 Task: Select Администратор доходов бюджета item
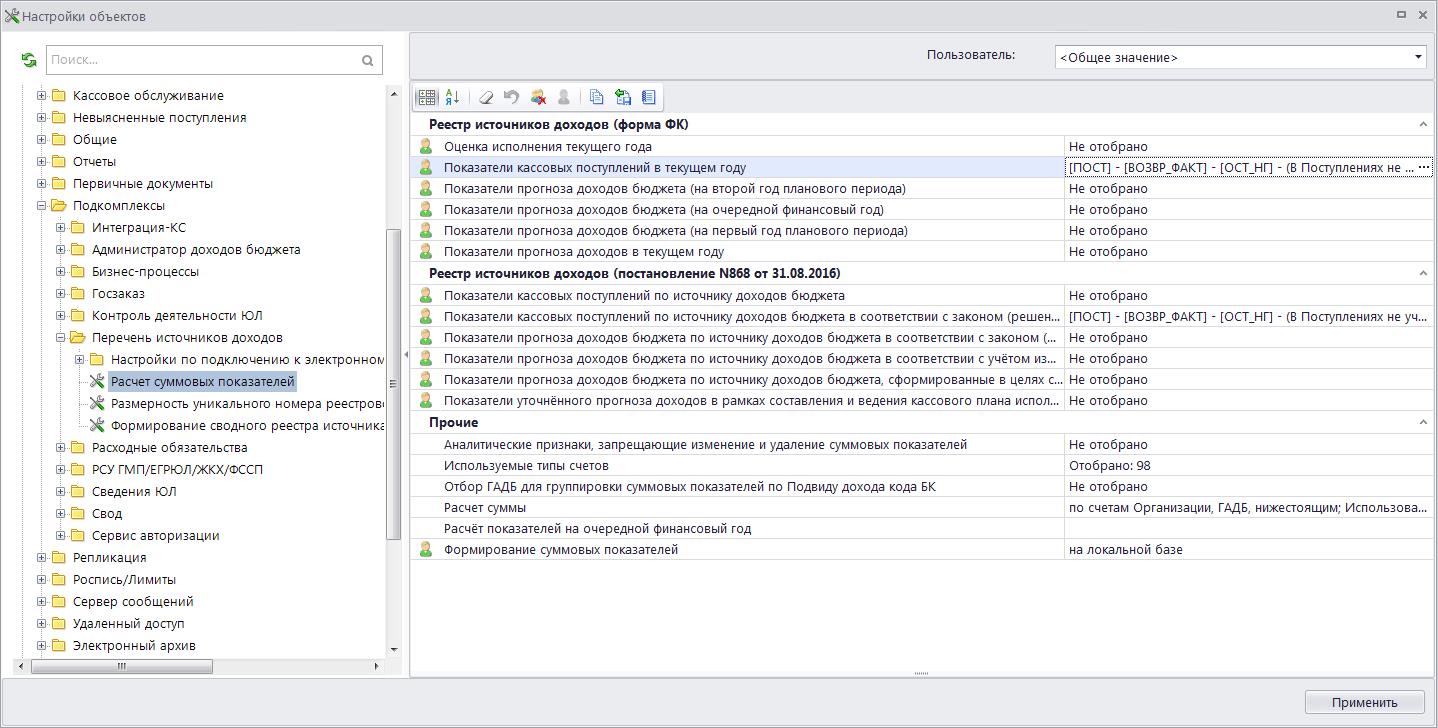[196, 250]
